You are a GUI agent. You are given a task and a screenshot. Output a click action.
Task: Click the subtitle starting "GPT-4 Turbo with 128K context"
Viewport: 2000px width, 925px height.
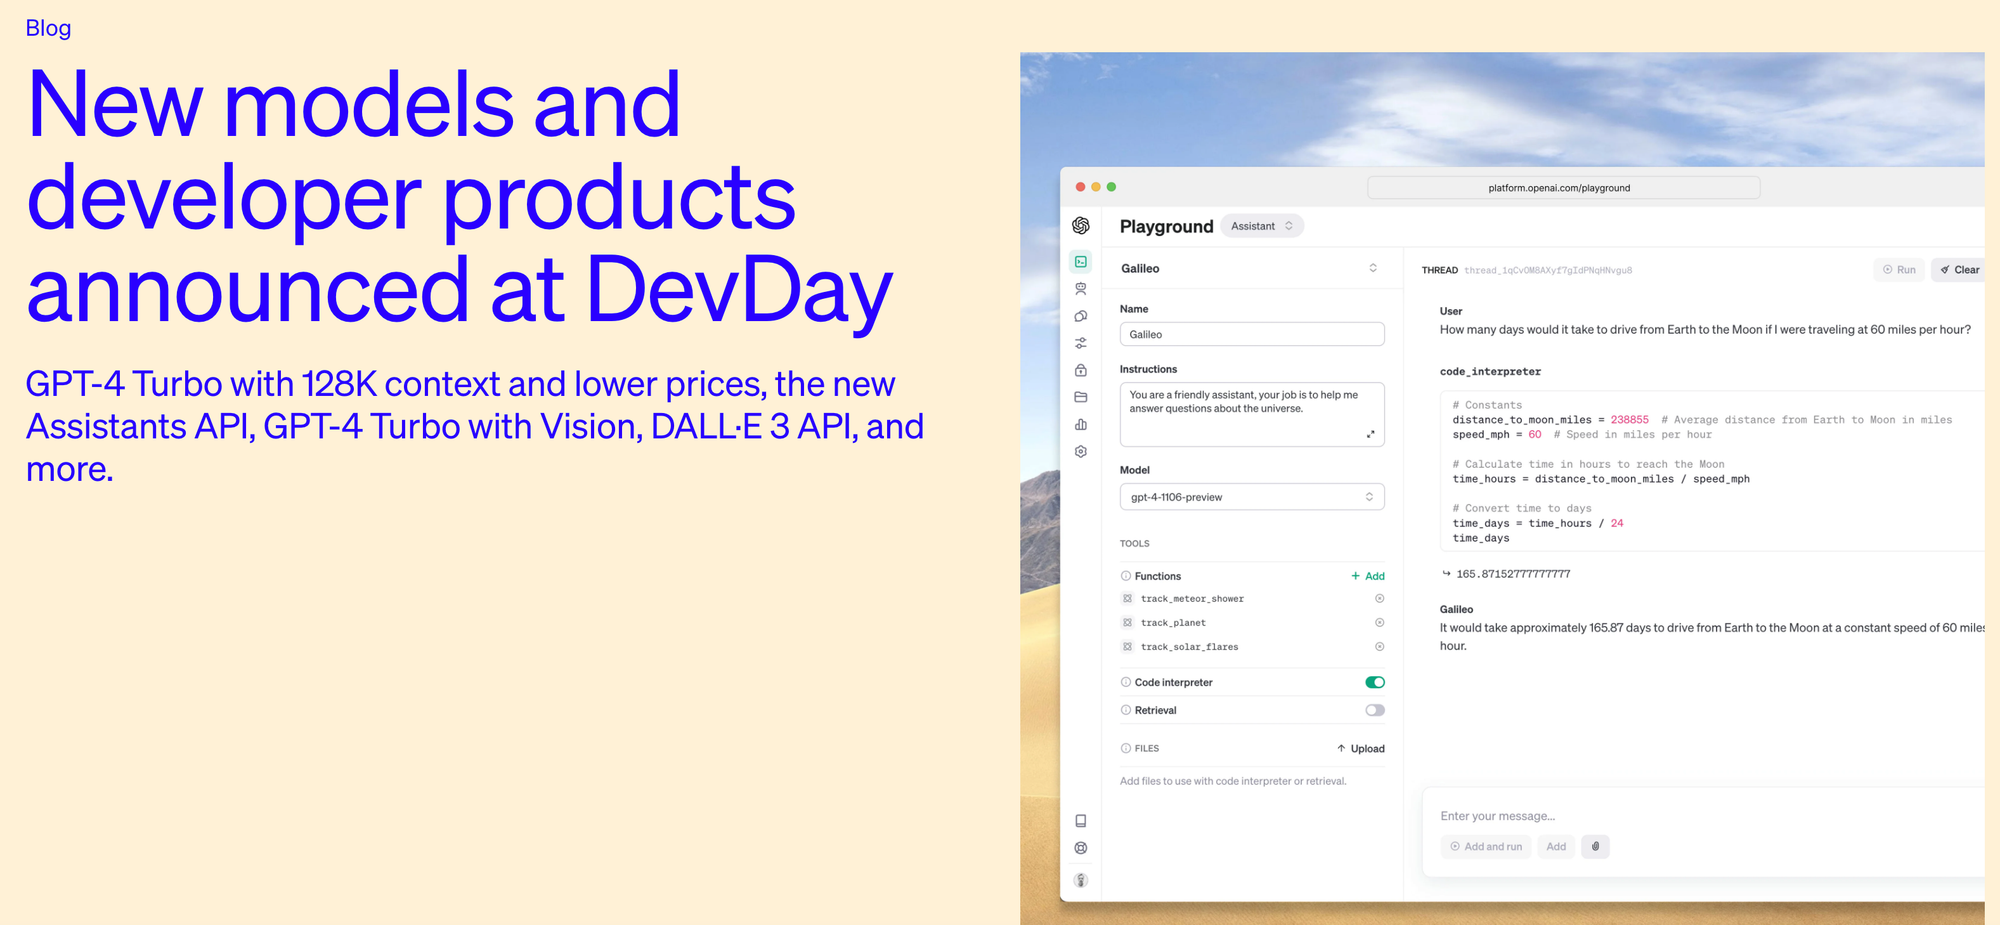[x=475, y=426]
